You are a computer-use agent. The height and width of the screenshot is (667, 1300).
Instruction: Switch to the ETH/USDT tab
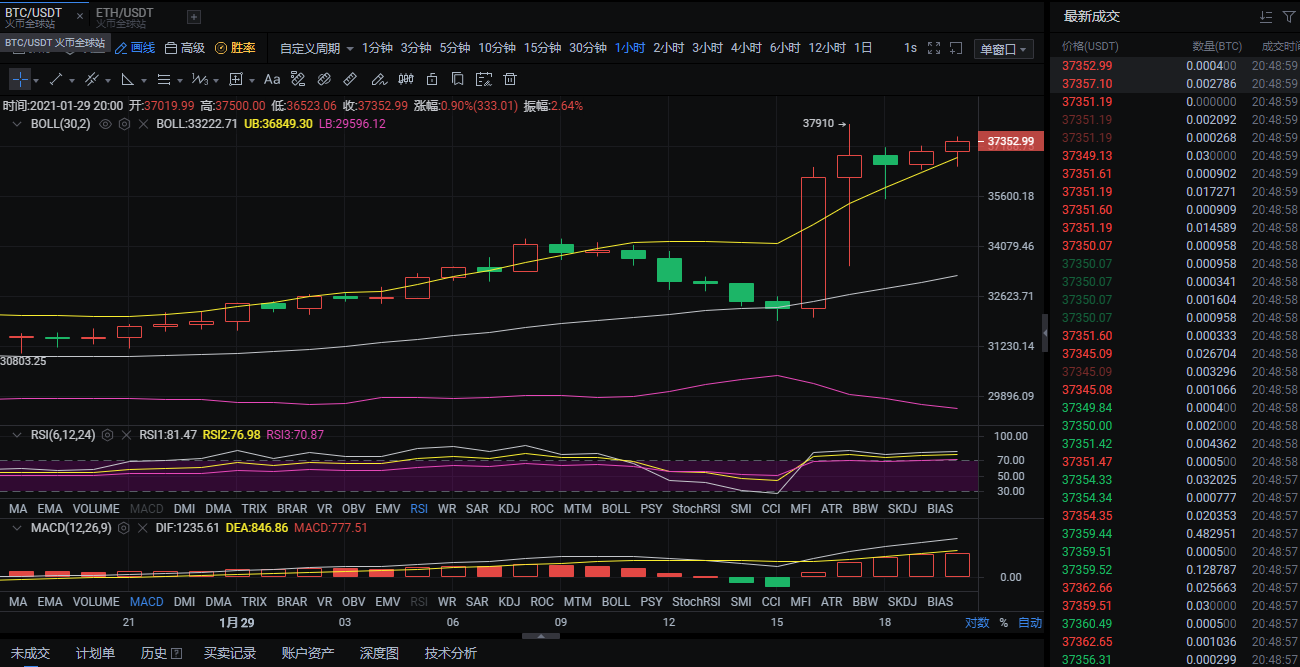(125, 16)
